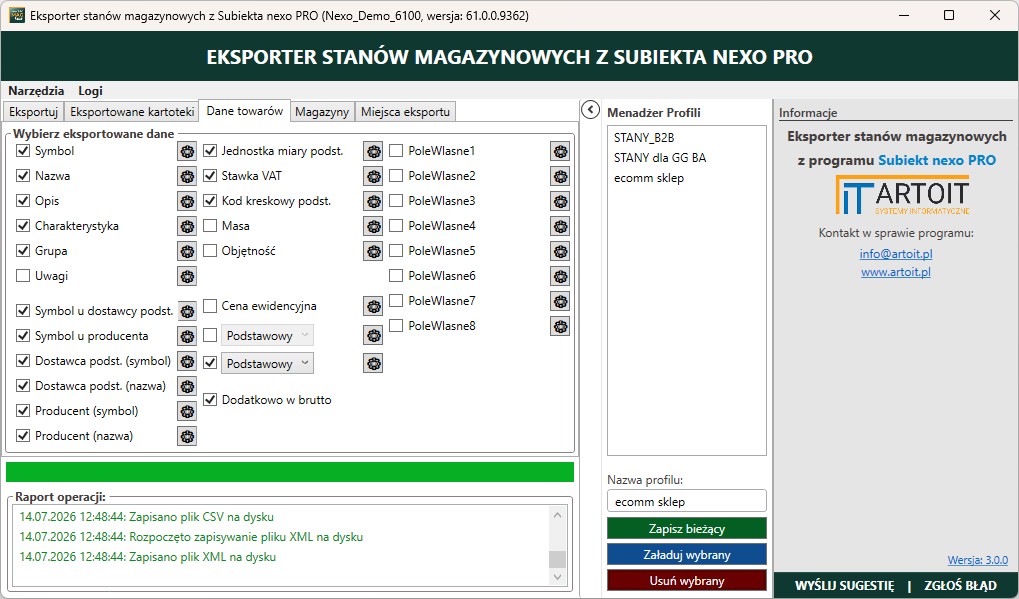The width and height of the screenshot is (1019, 599).
Task: Open the disabled Podstawowy dropdown
Action: [268, 336]
